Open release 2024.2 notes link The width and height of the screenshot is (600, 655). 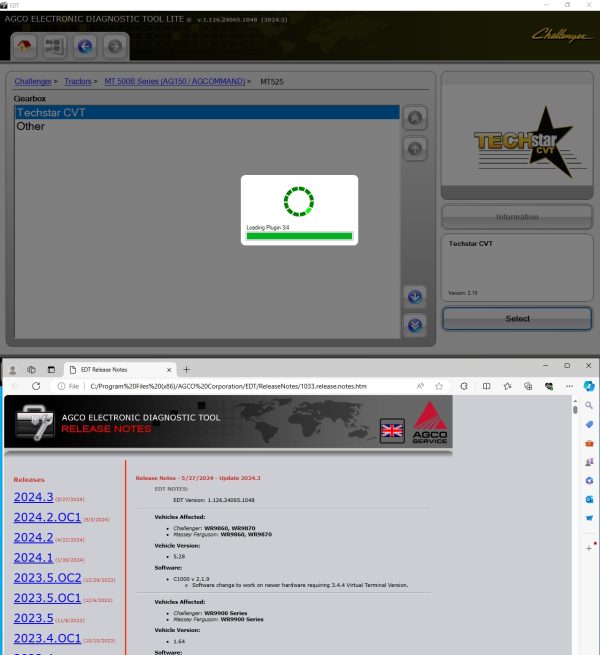33,537
